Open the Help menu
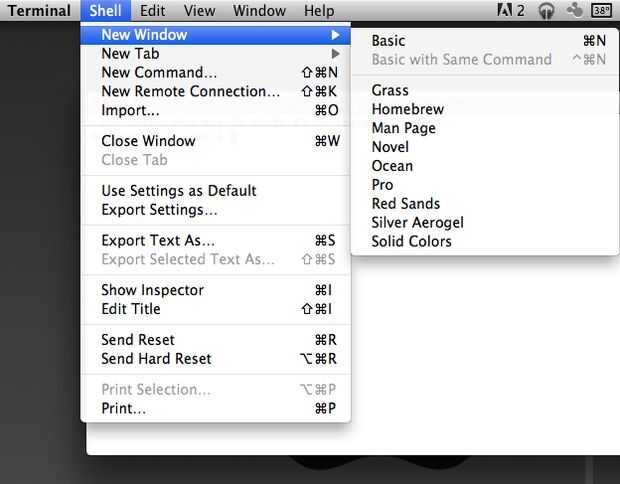 tap(319, 11)
